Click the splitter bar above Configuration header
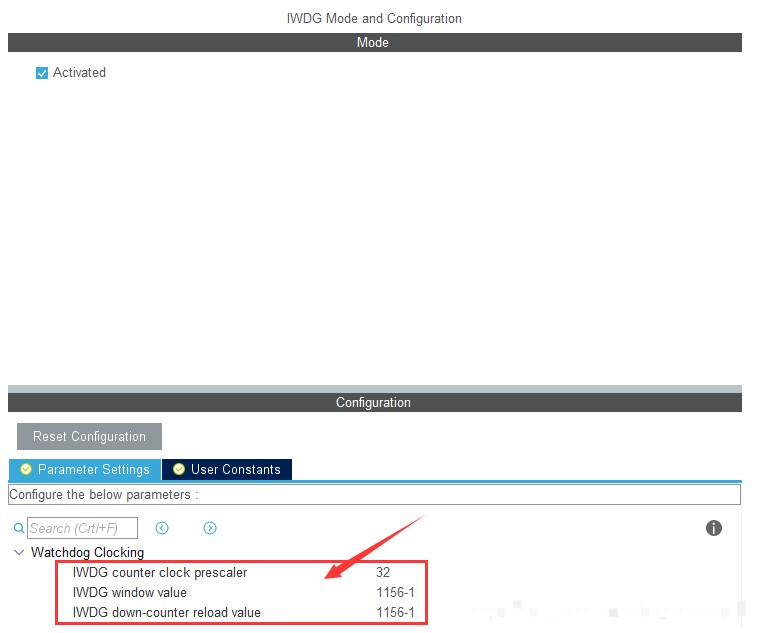Screen dimensions: 761x633 [374, 388]
